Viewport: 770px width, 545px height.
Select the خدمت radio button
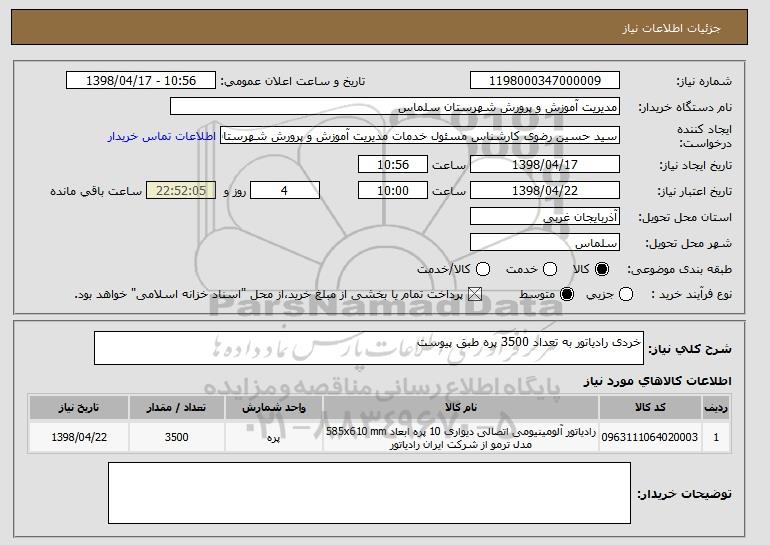pyautogui.click(x=550, y=269)
